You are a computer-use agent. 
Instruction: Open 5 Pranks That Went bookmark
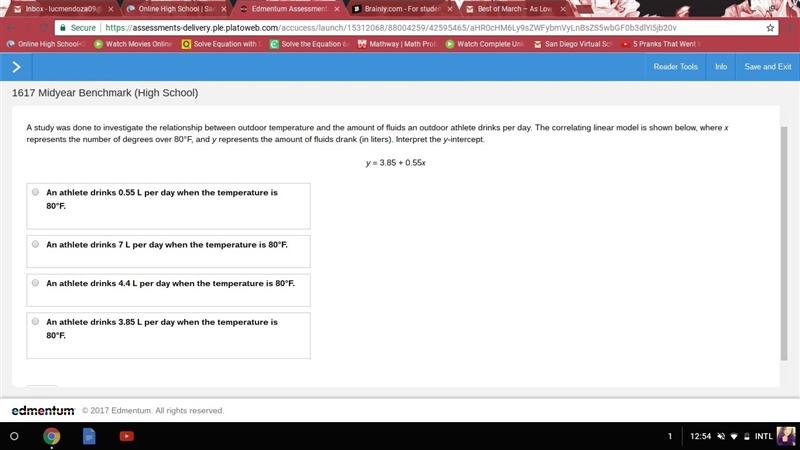point(661,44)
